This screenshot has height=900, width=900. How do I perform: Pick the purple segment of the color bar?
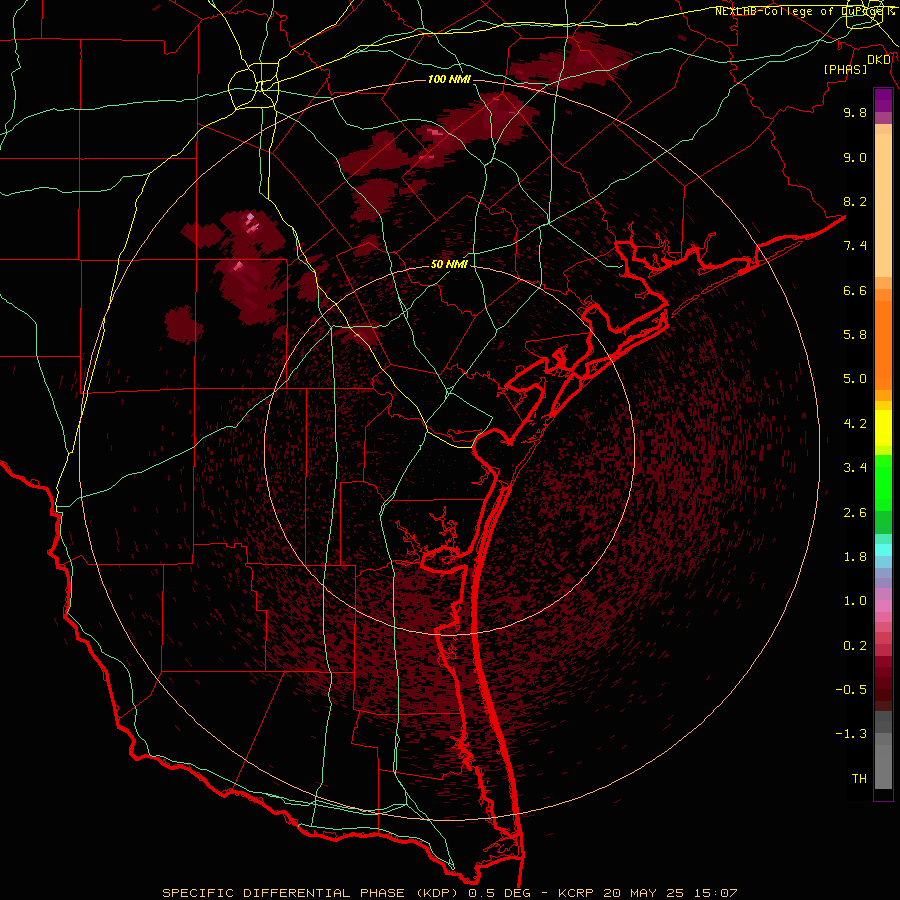883,100
